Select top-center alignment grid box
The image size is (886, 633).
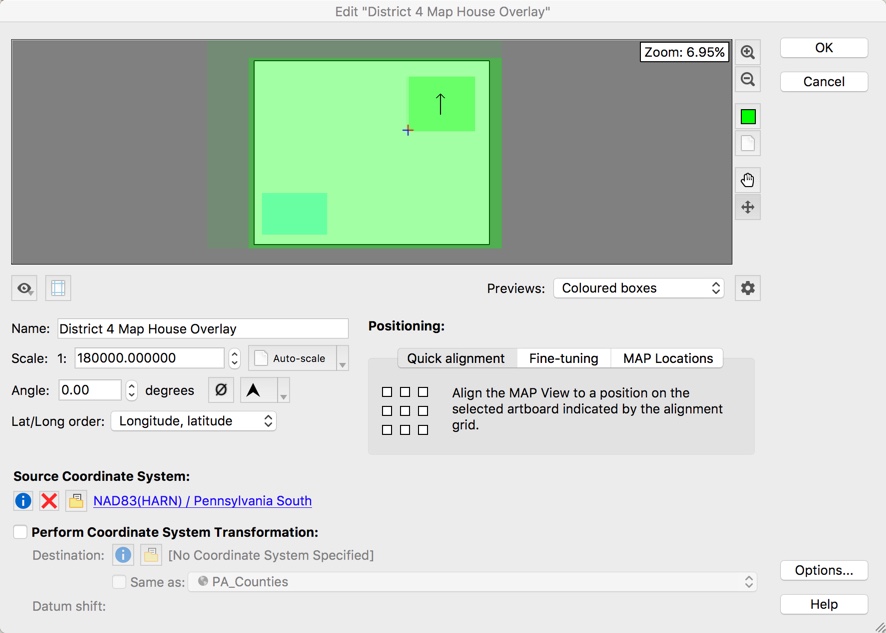(x=405, y=392)
